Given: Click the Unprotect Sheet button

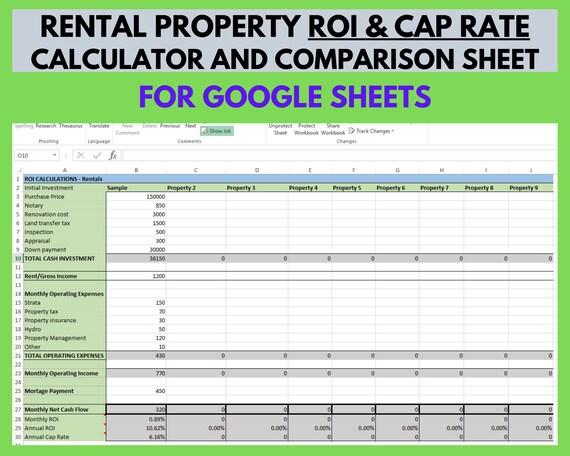Looking at the screenshot, I should coord(280,129).
